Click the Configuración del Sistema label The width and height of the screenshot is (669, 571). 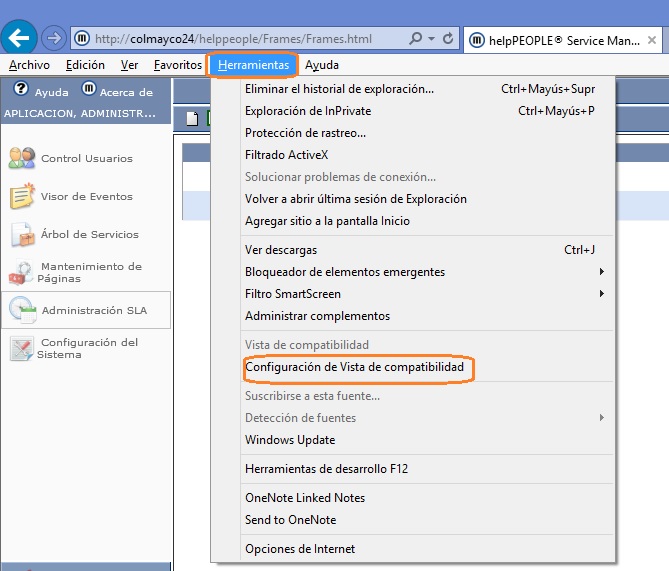(87, 348)
